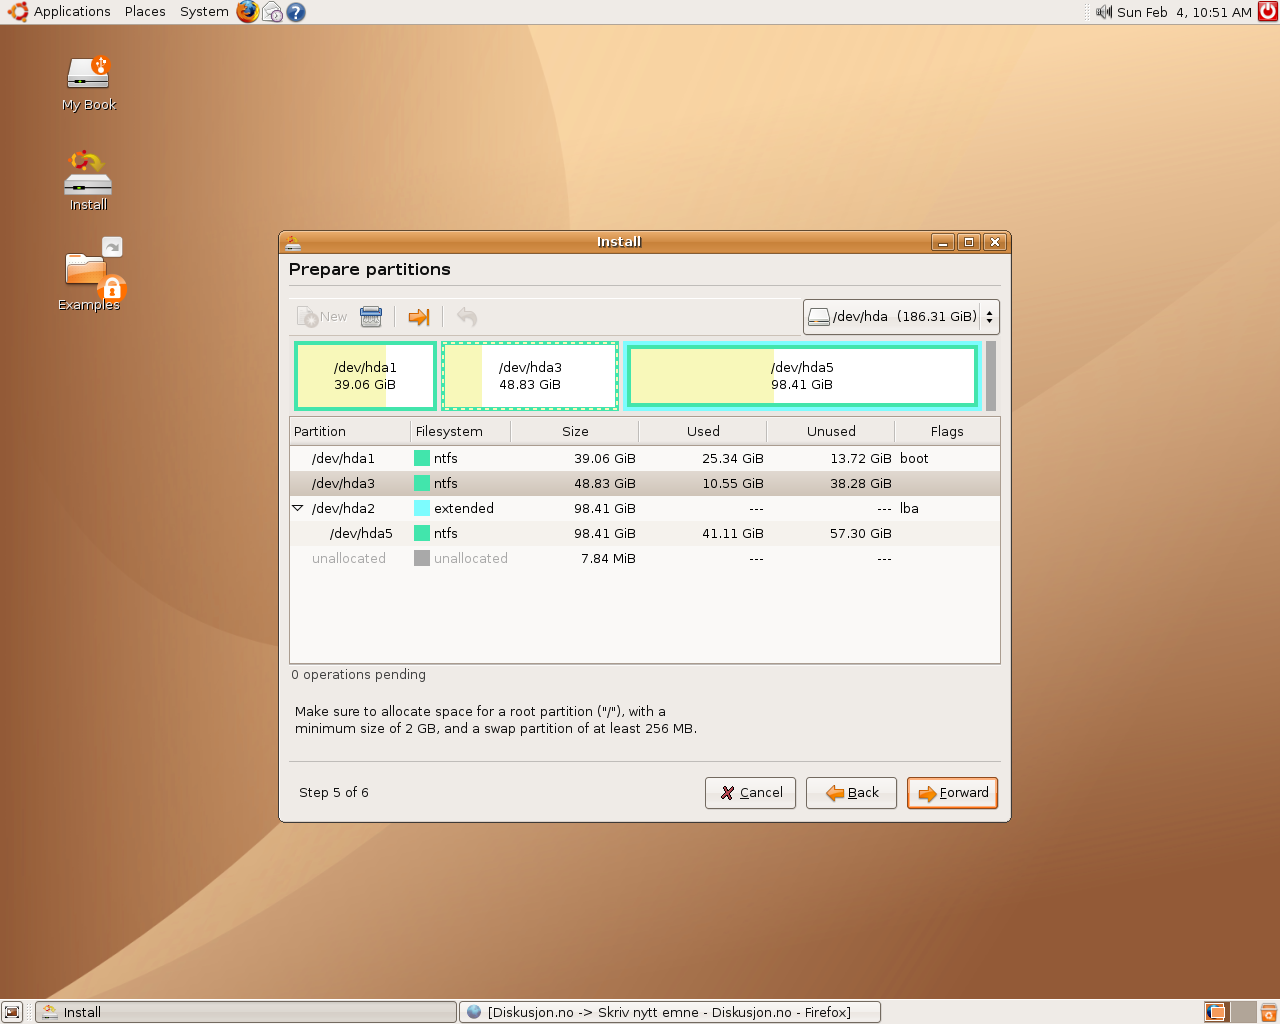Select the /dev/hda3 row name

pos(343,484)
